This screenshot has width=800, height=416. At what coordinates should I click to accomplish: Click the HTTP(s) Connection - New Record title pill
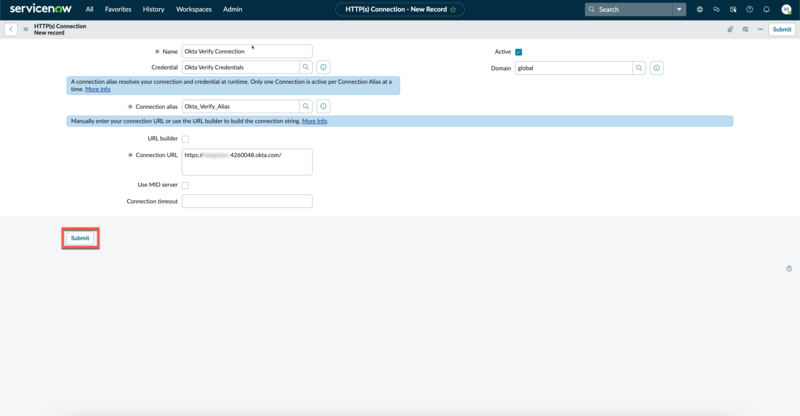click(399, 9)
